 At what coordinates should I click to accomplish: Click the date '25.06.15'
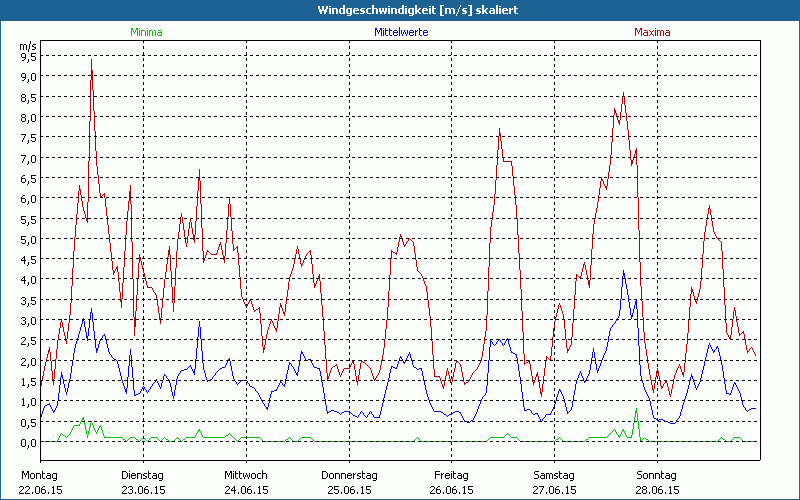click(349, 490)
